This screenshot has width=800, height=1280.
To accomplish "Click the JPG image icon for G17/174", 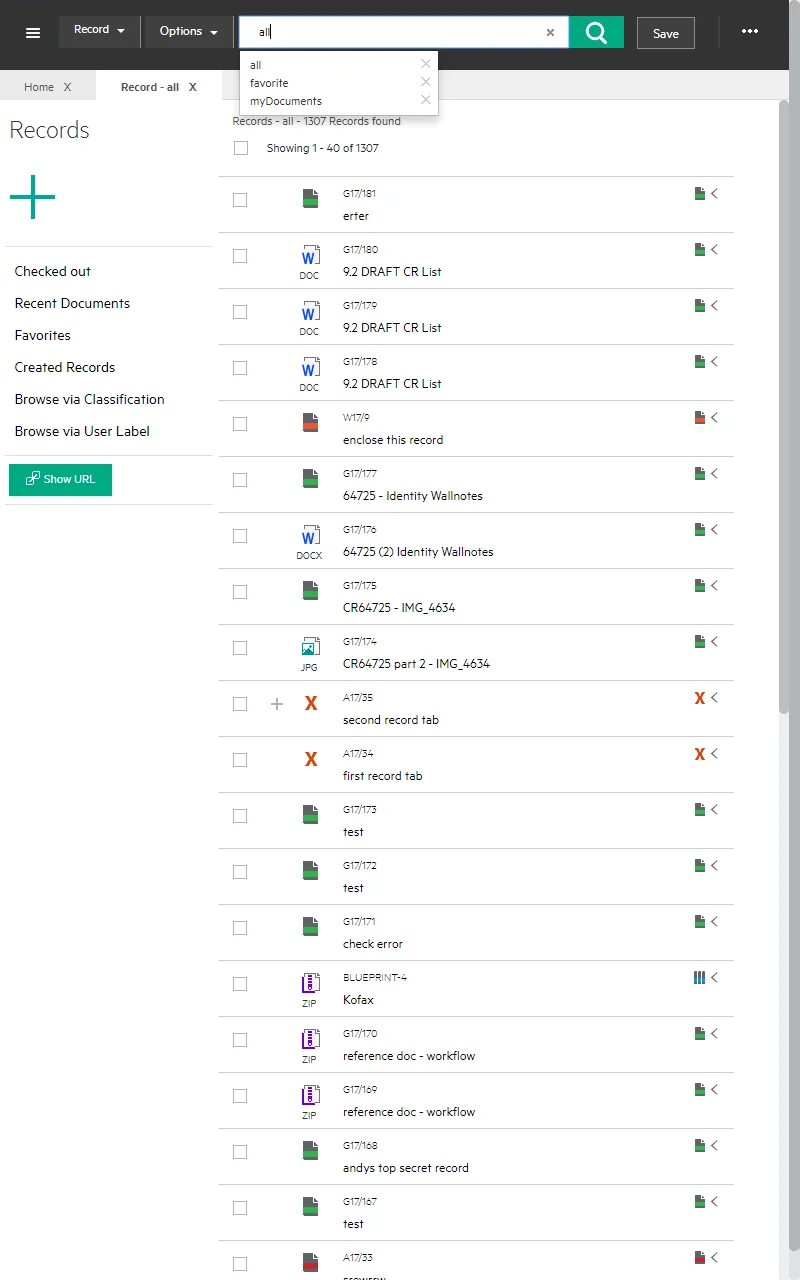I will pos(310,652).
